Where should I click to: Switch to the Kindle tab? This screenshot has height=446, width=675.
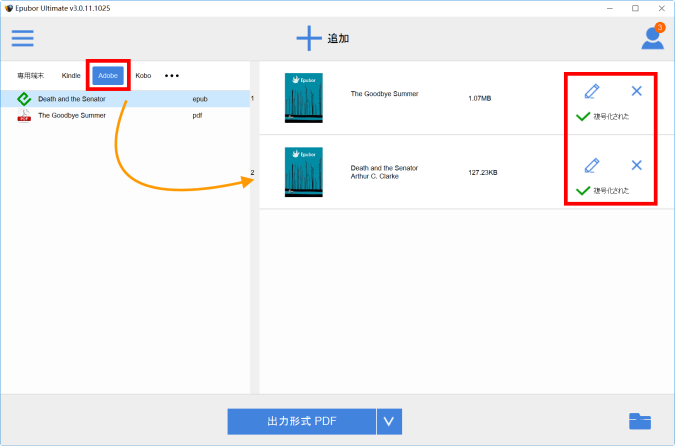click(x=71, y=76)
